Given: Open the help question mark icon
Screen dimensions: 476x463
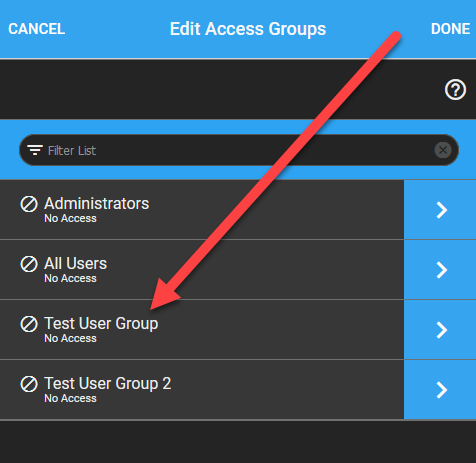Looking at the screenshot, I should pos(455,89).
